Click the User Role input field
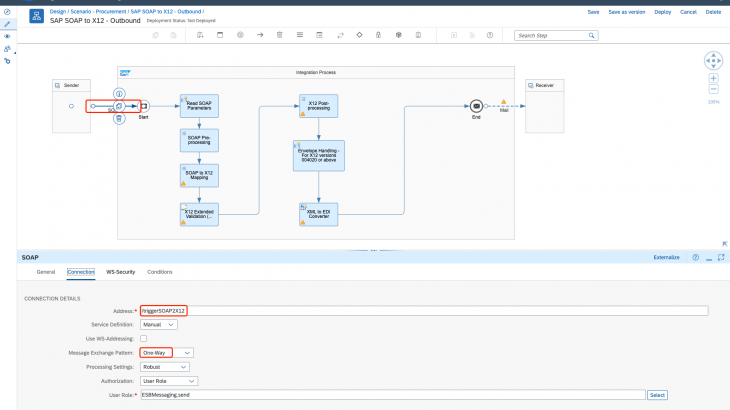The width and height of the screenshot is (730, 410). pyautogui.click(x=392, y=395)
